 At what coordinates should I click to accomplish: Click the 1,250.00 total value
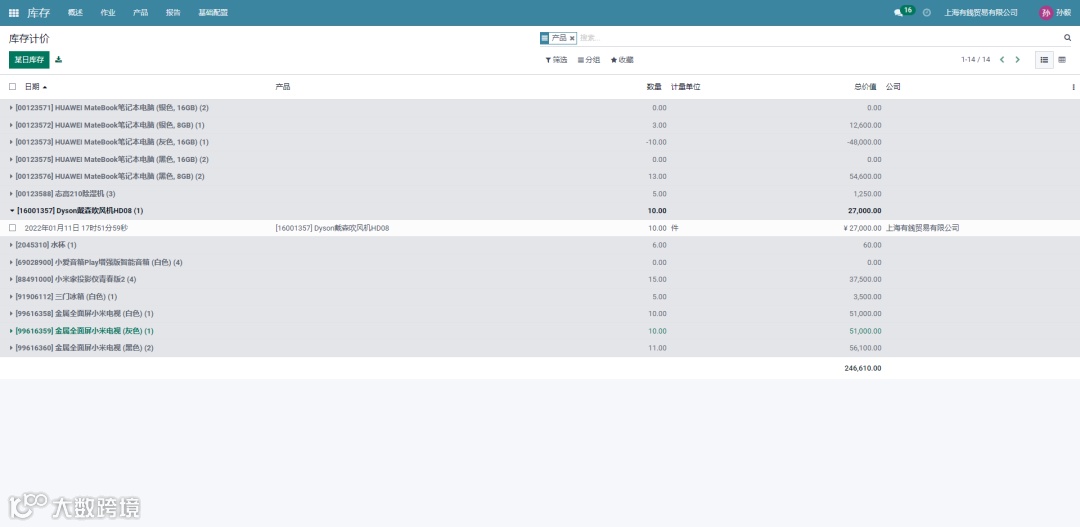867,194
